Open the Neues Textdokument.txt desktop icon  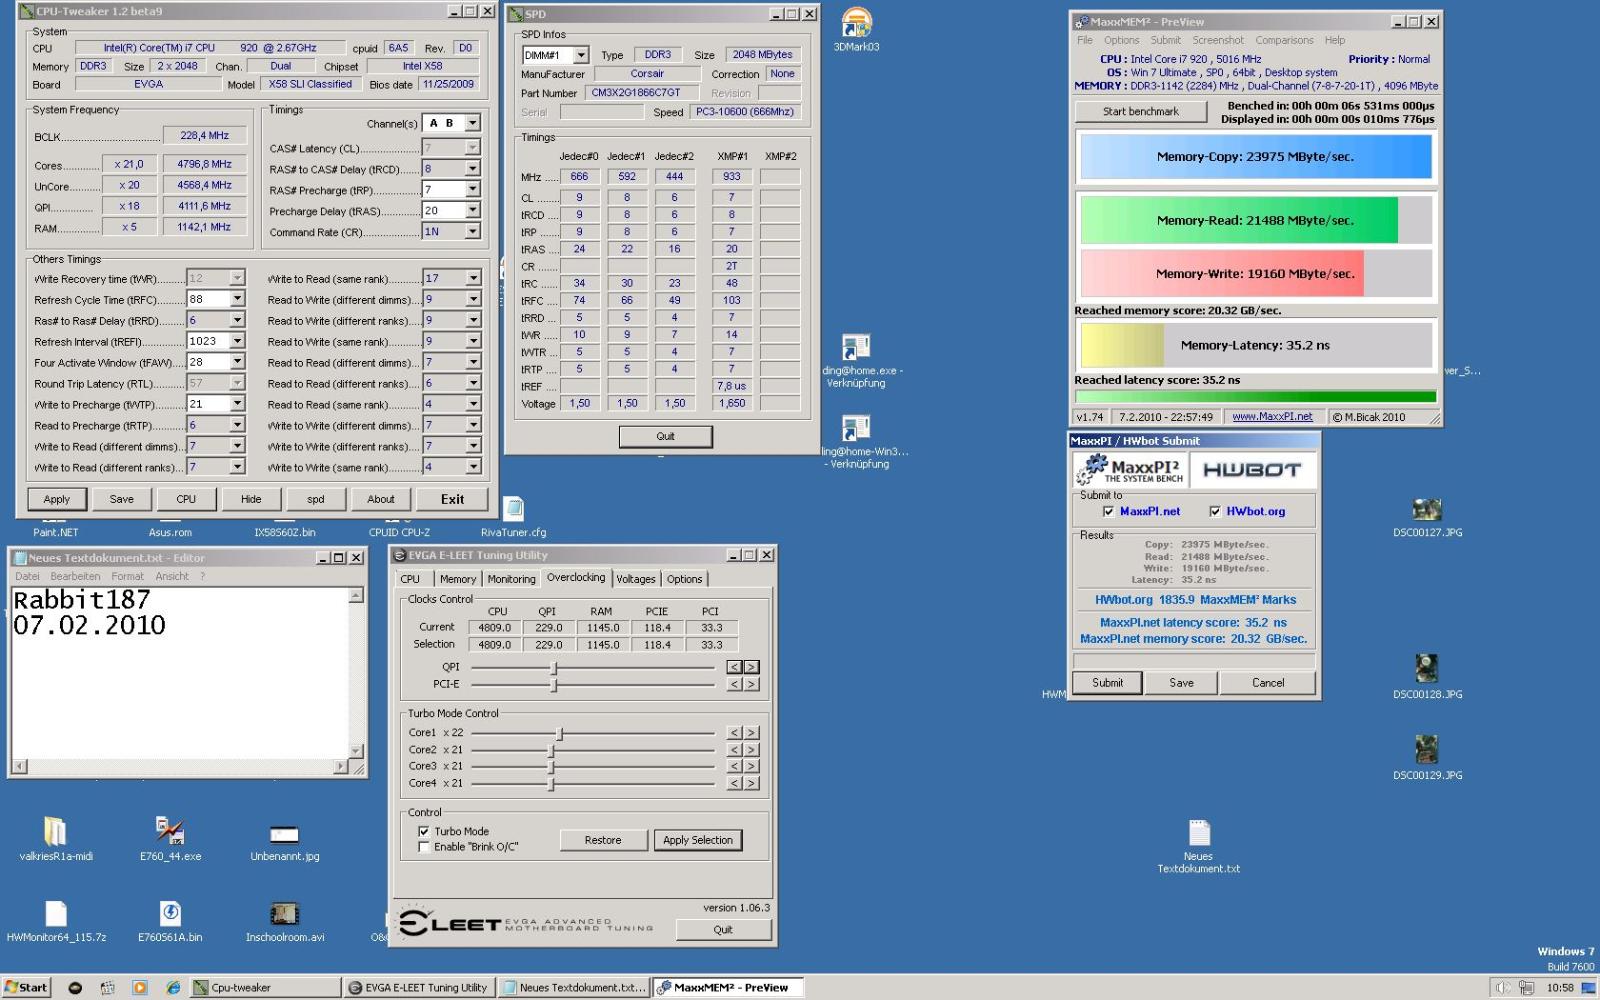pyautogui.click(x=1199, y=832)
